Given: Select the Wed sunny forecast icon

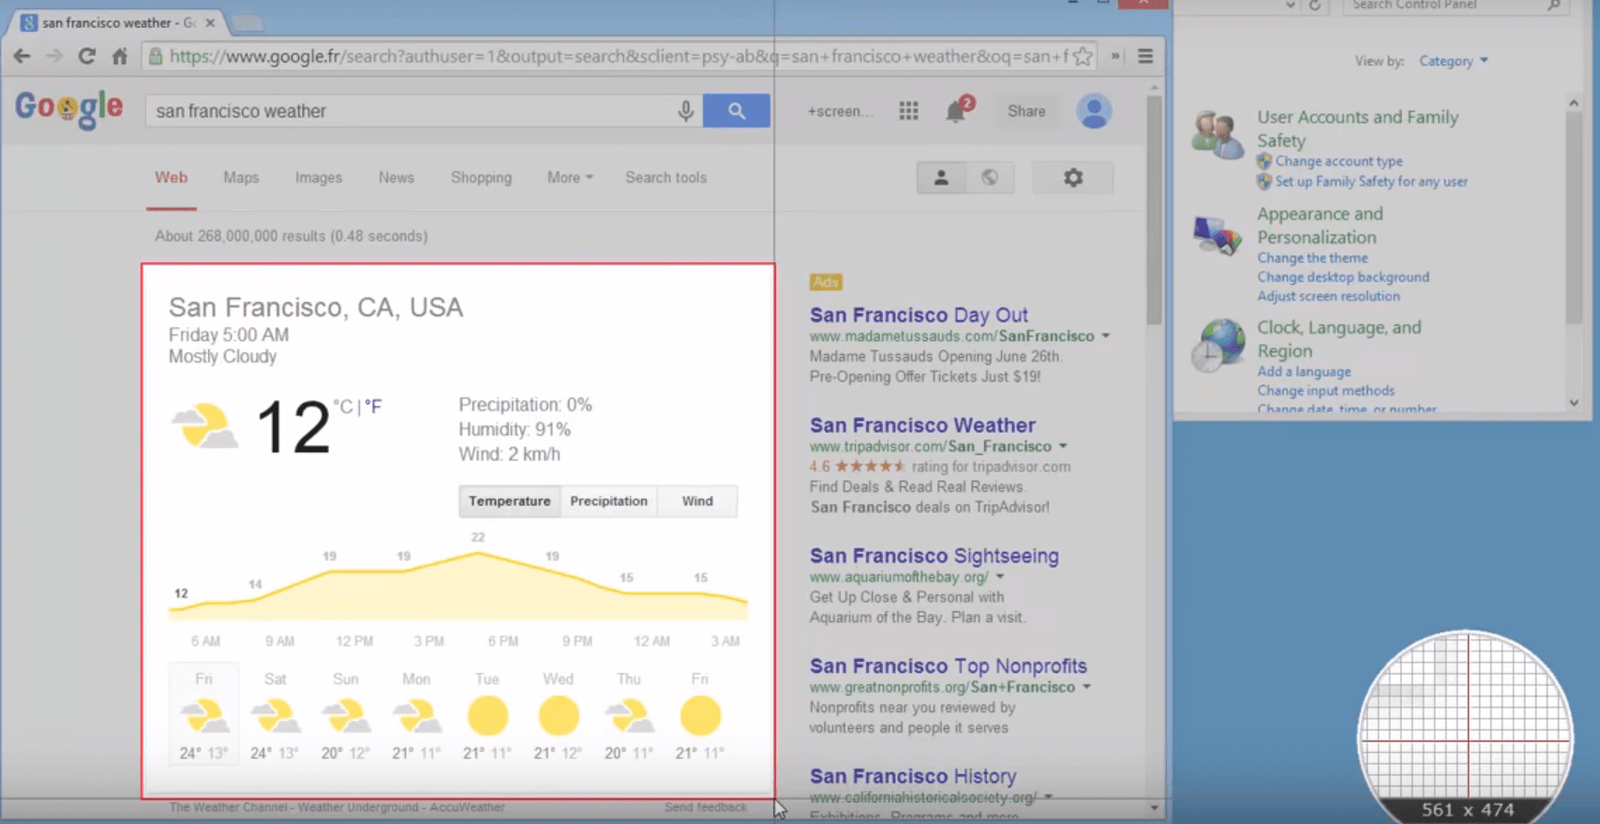Looking at the screenshot, I should 559,716.
